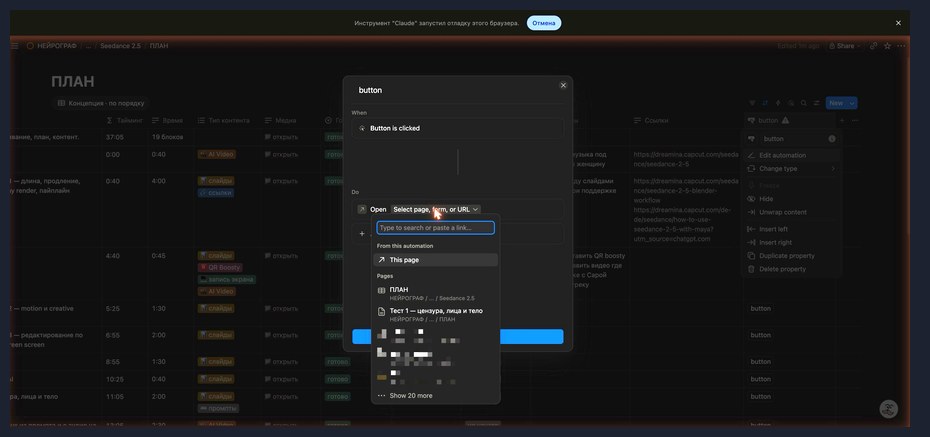Choose Duplicate property

[x=791, y=256]
